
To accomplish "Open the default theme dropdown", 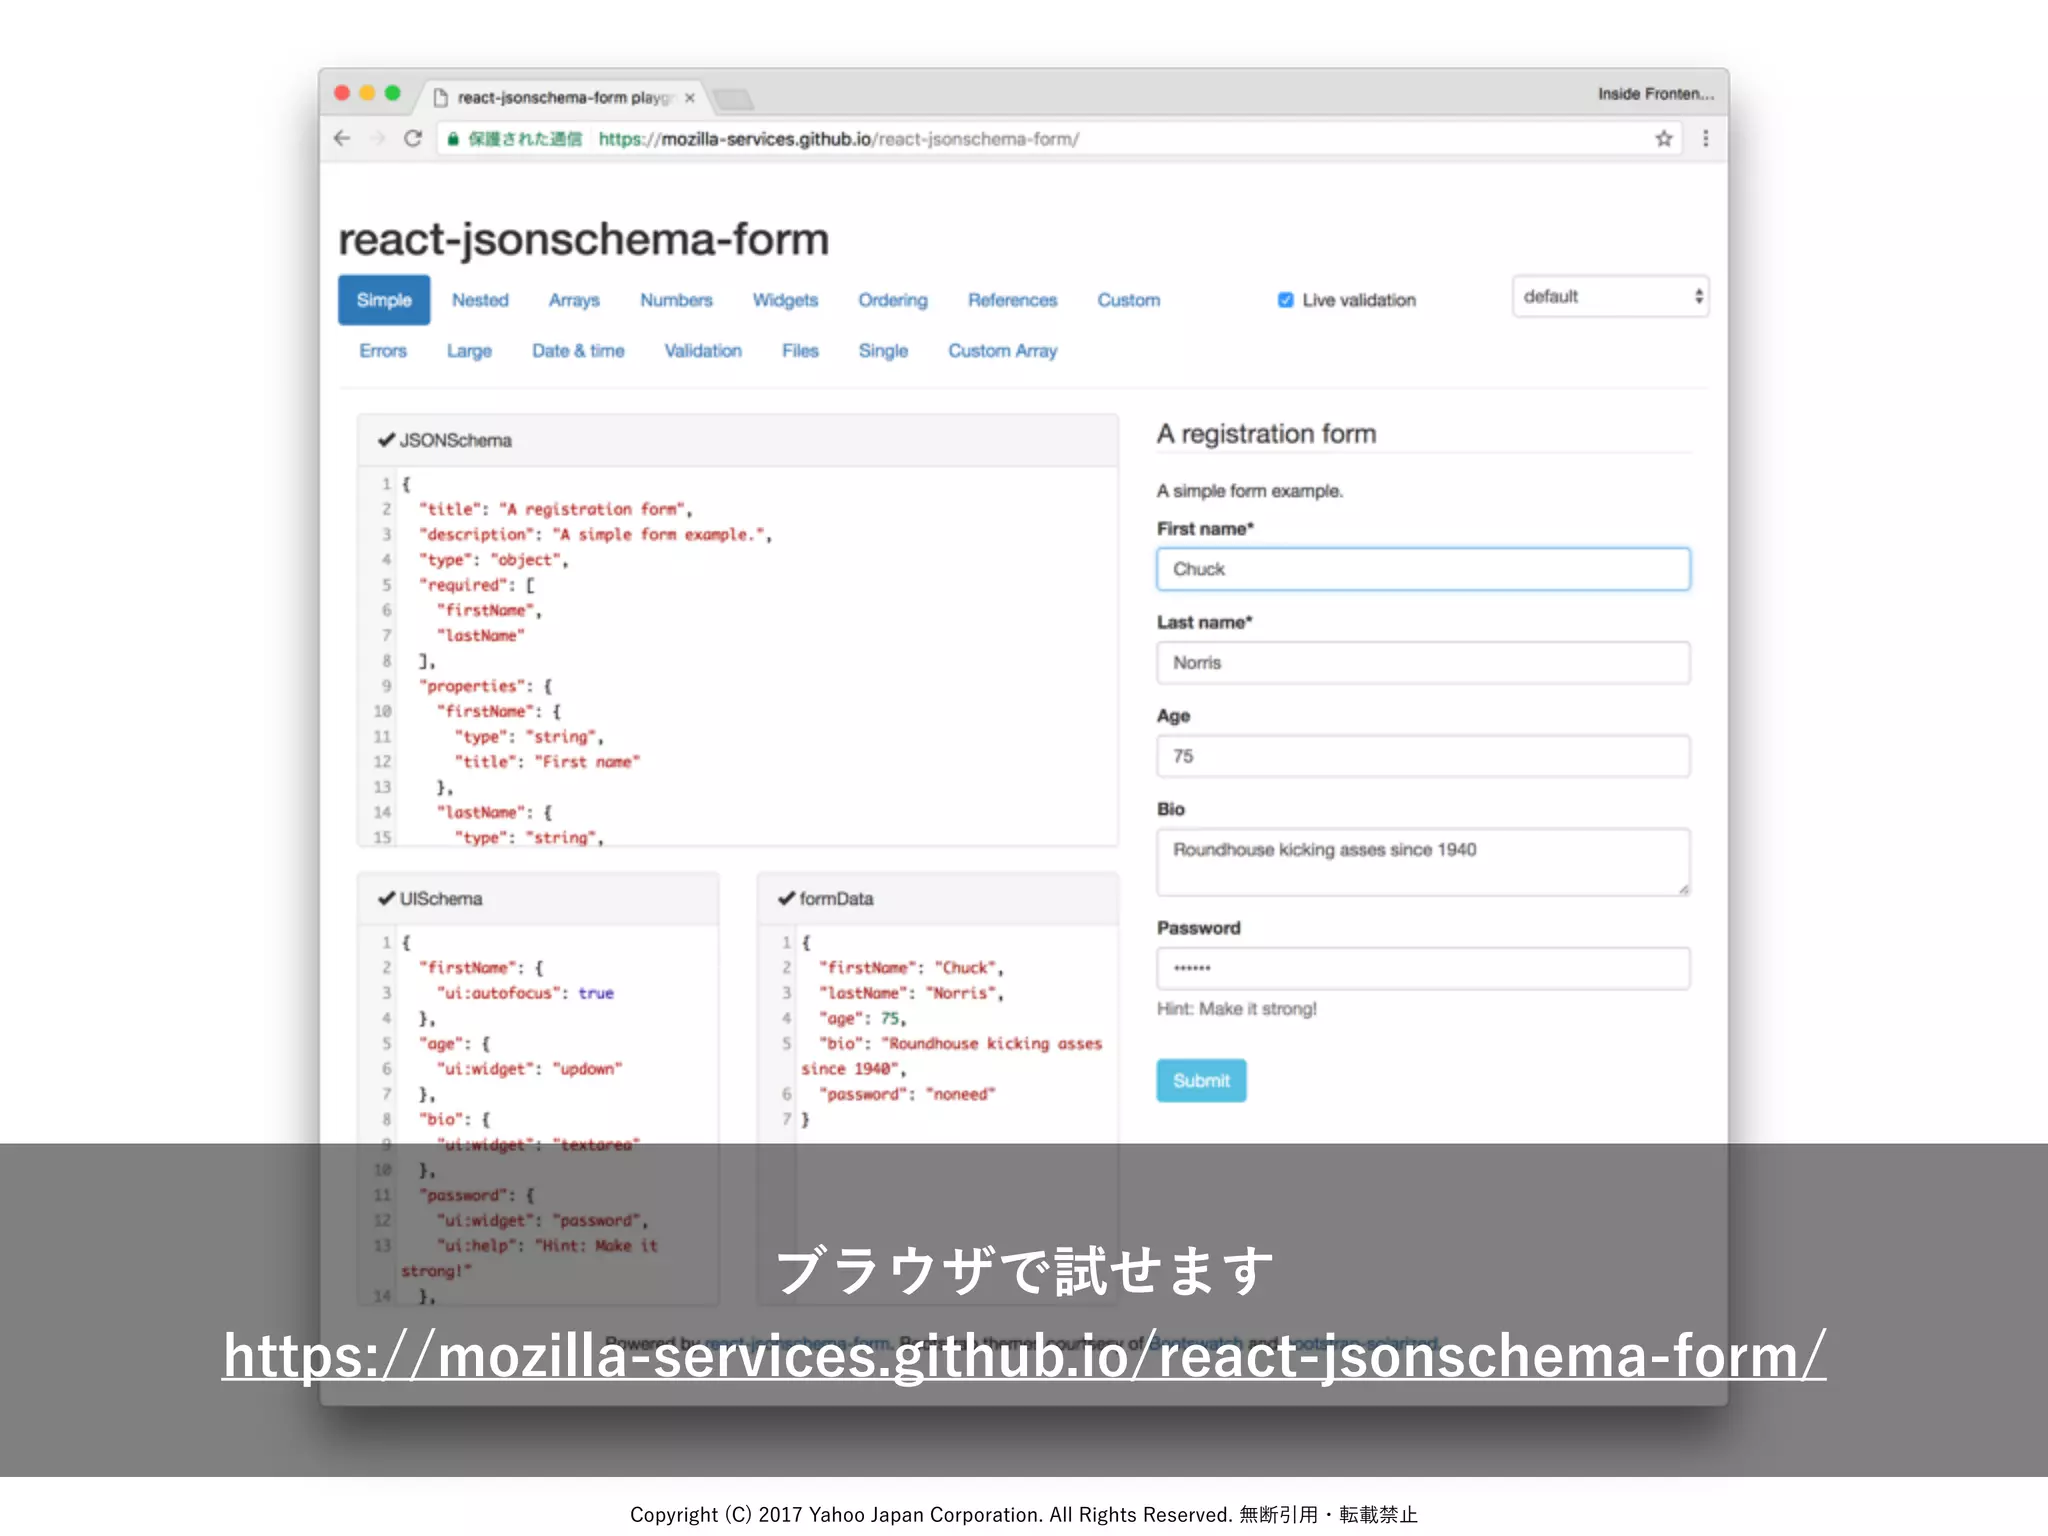I will (1609, 297).
